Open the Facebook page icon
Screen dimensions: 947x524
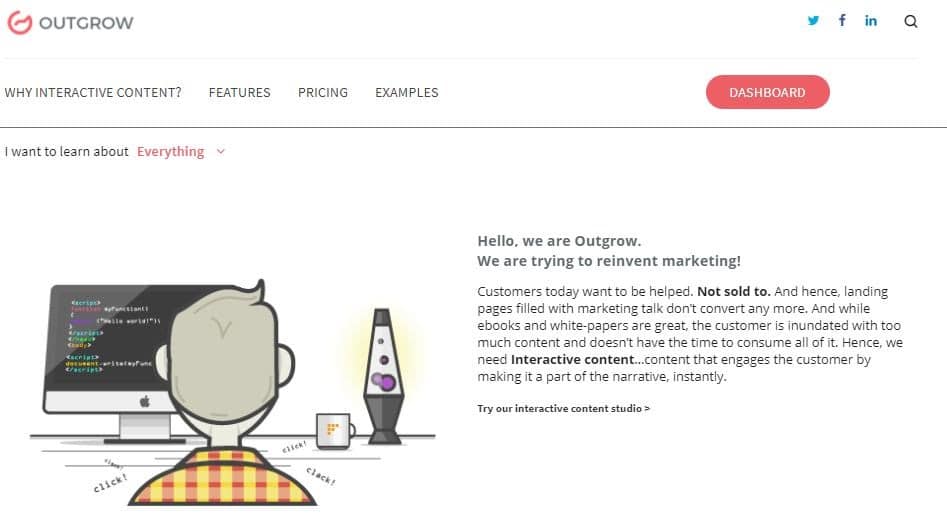pyautogui.click(x=842, y=21)
